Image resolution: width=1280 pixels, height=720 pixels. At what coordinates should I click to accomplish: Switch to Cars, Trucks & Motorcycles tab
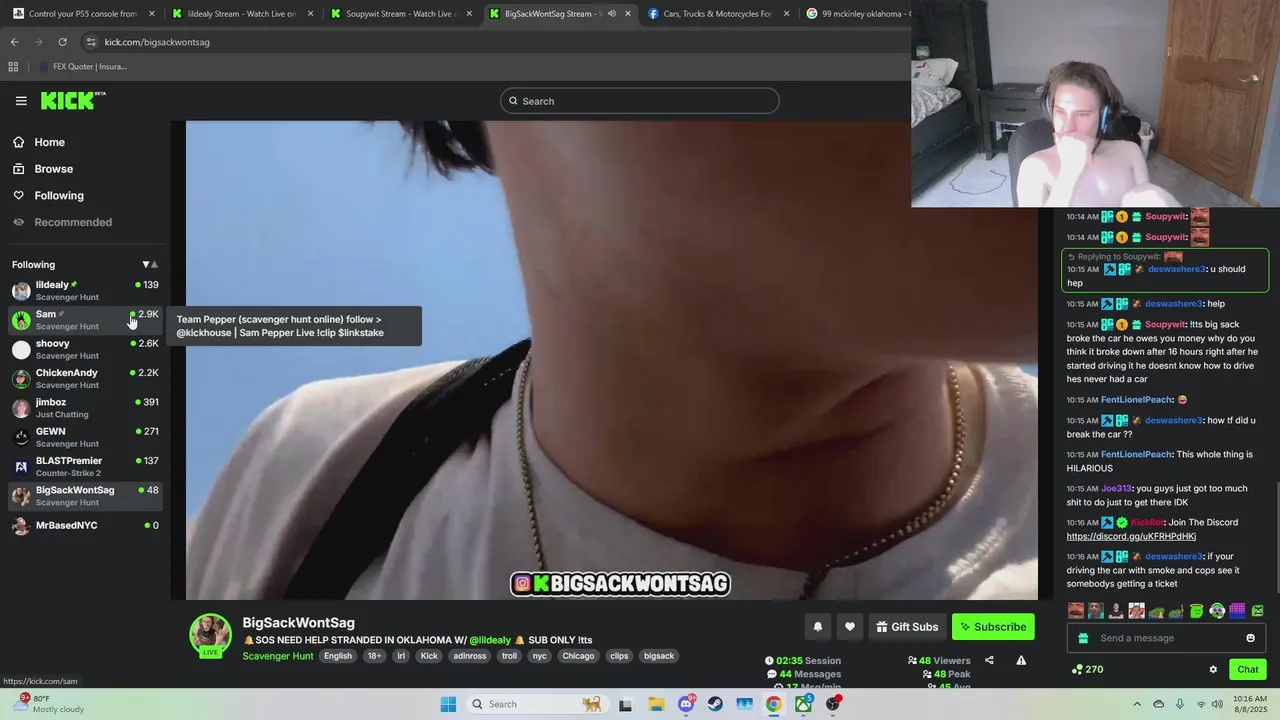tap(719, 14)
